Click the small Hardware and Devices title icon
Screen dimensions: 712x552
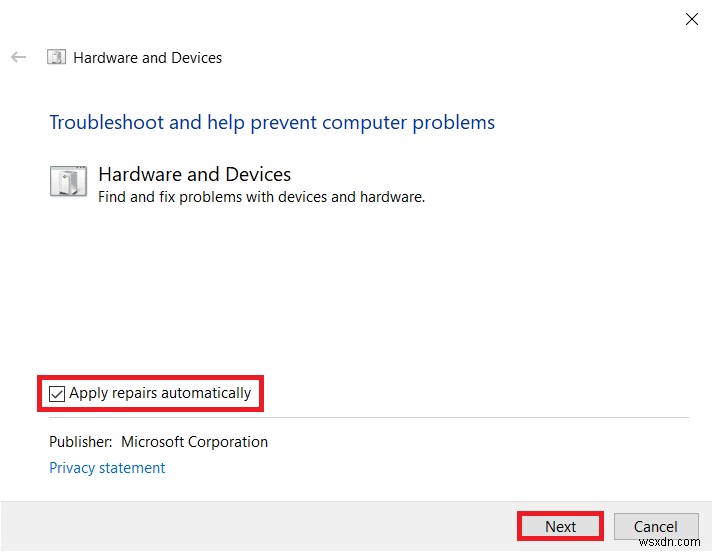(58, 57)
